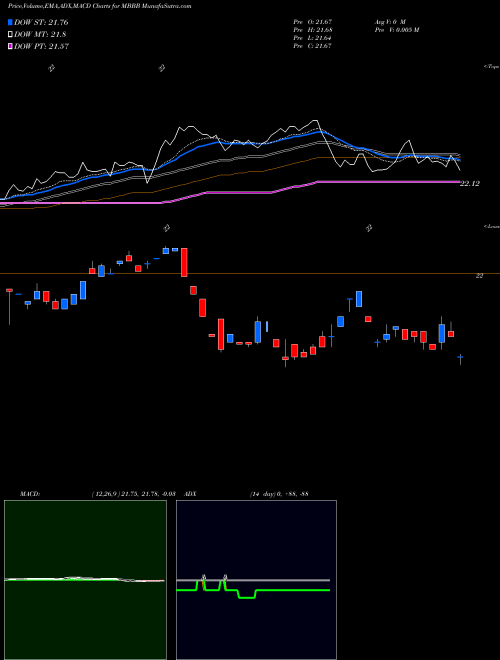Click the last blue doji candle at far right
The width and height of the screenshot is (500, 660).
460,358
